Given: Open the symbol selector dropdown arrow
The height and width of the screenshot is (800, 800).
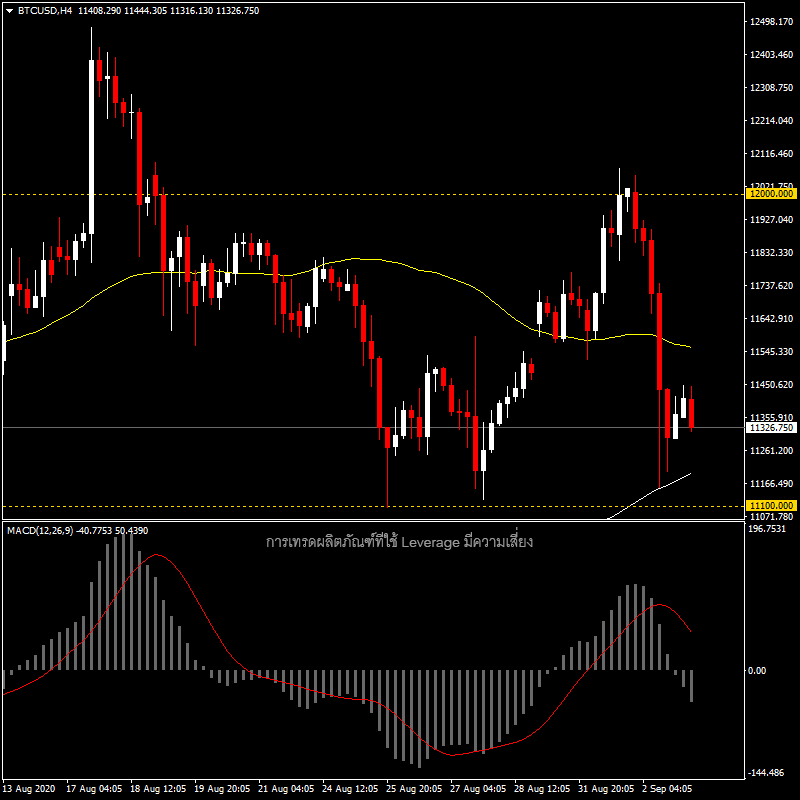Looking at the screenshot, I should [11, 10].
